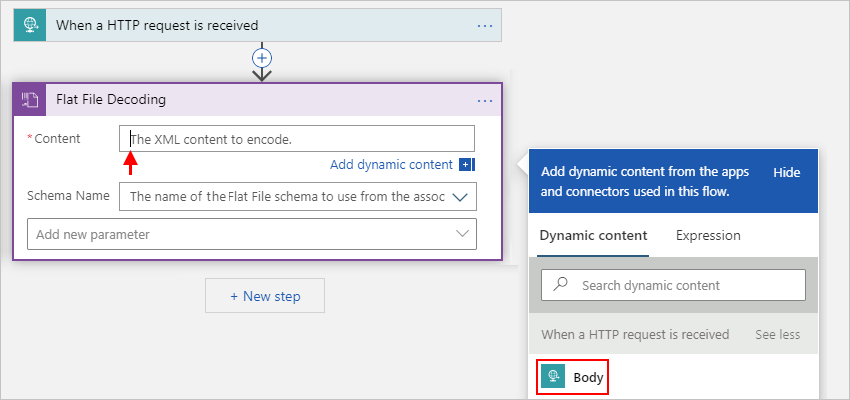
Task: Click the Flat File Decoding title
Action: click(111, 100)
